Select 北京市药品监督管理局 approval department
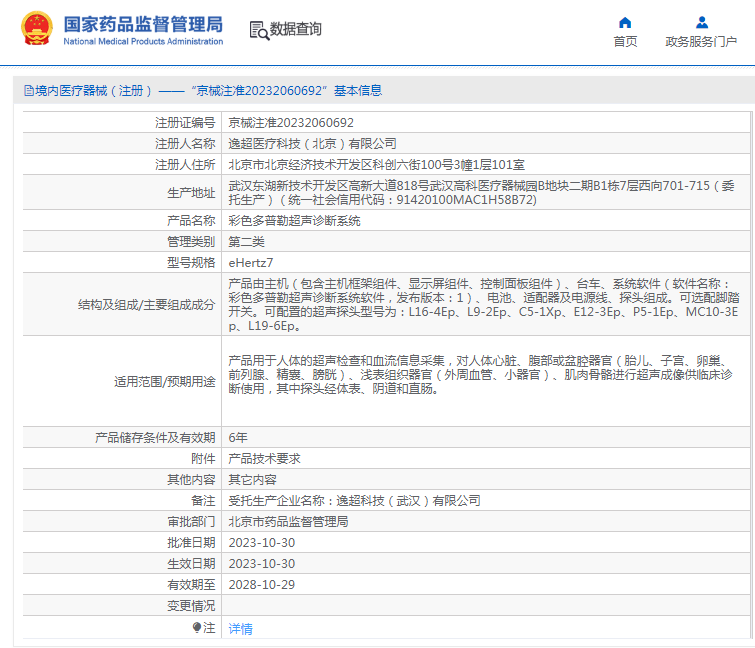Image resolution: width=755 pixels, height=648 pixels. [288, 521]
